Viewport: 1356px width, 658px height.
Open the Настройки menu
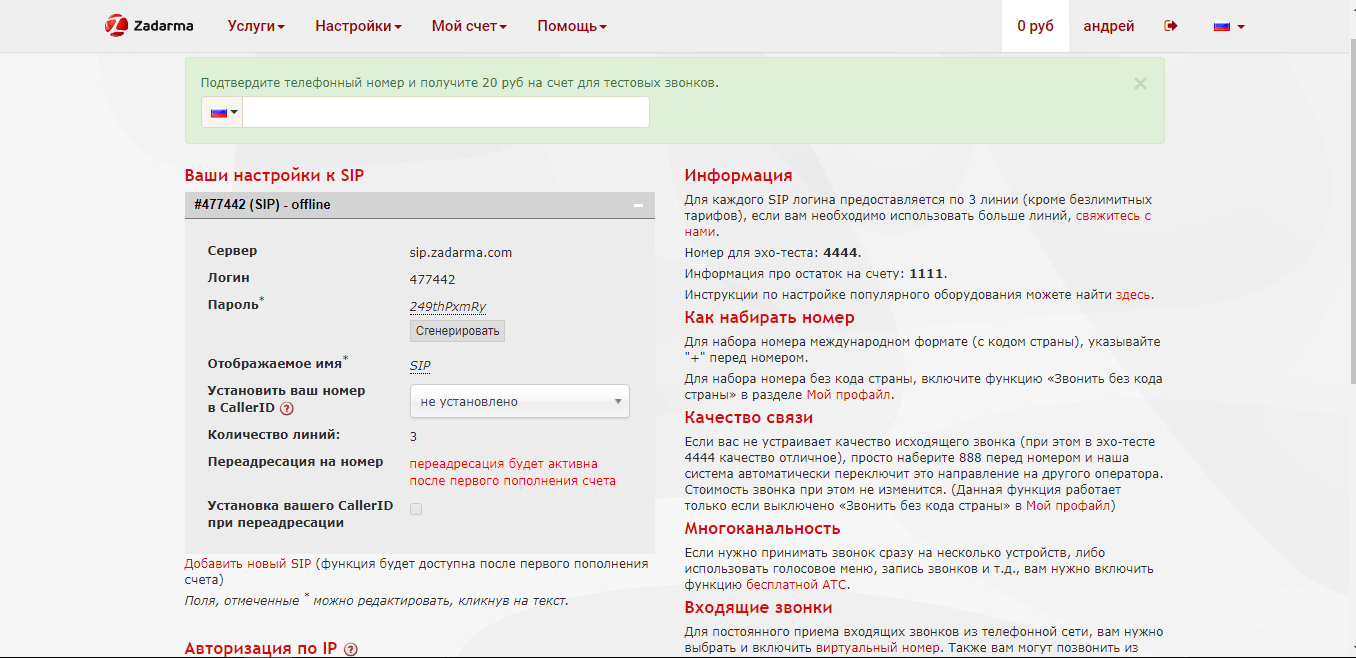pos(358,26)
